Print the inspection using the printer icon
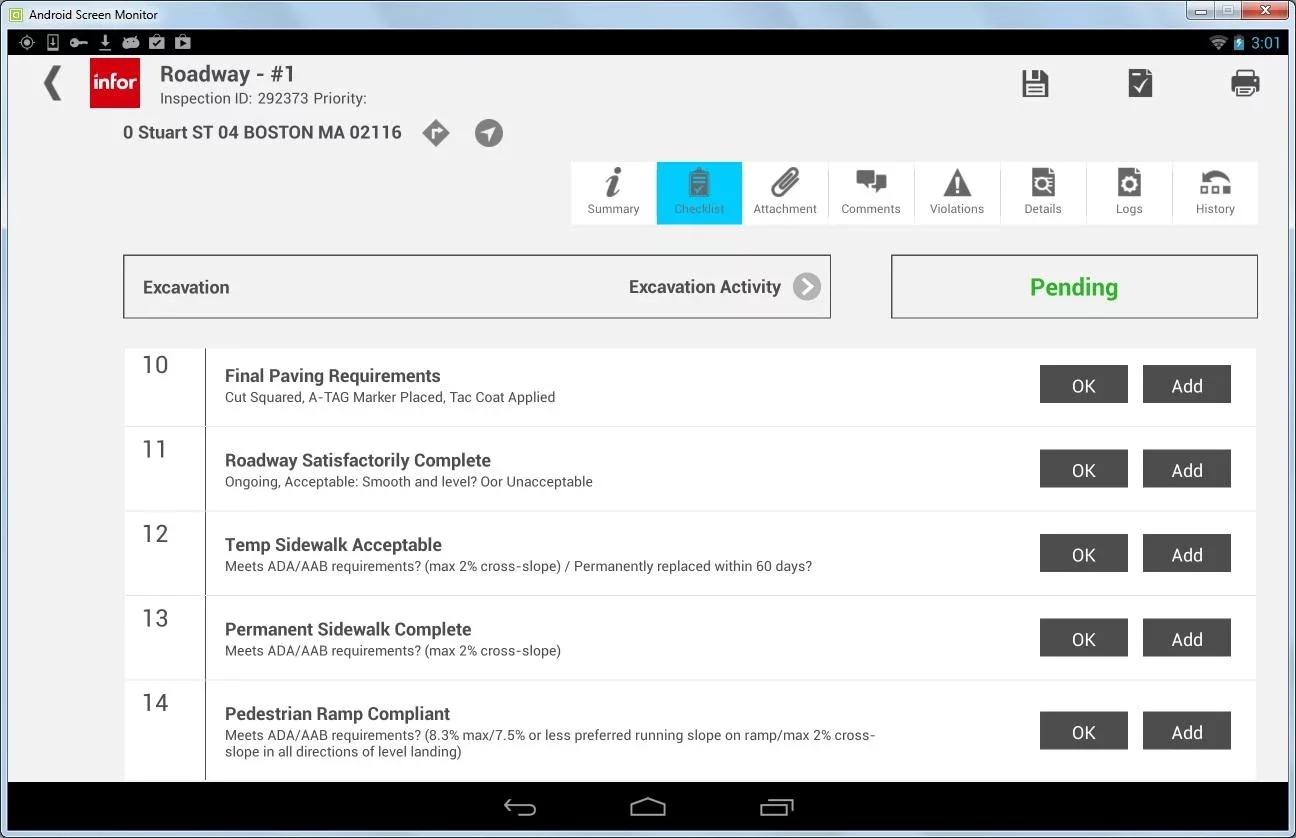 click(1245, 83)
